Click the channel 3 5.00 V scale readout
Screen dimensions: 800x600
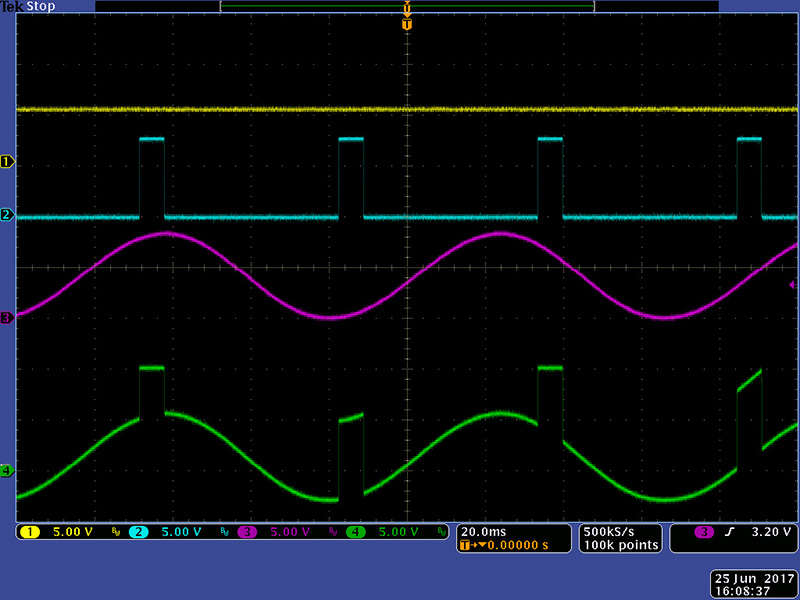tap(290, 532)
